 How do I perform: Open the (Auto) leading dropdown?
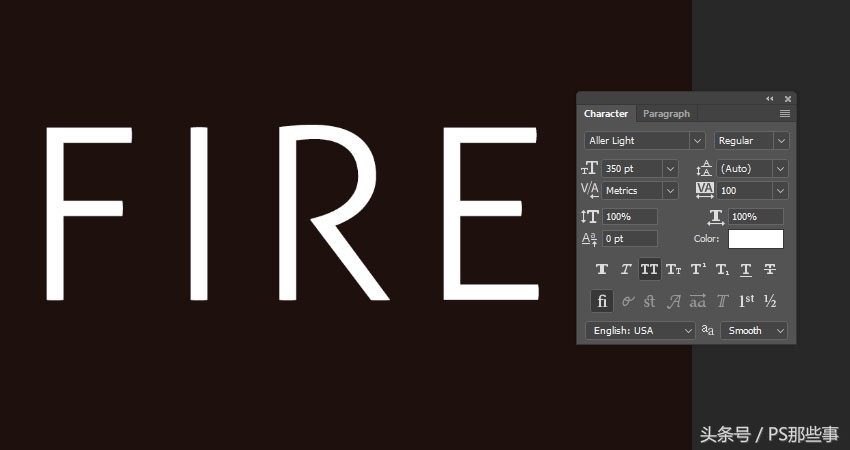(781, 169)
